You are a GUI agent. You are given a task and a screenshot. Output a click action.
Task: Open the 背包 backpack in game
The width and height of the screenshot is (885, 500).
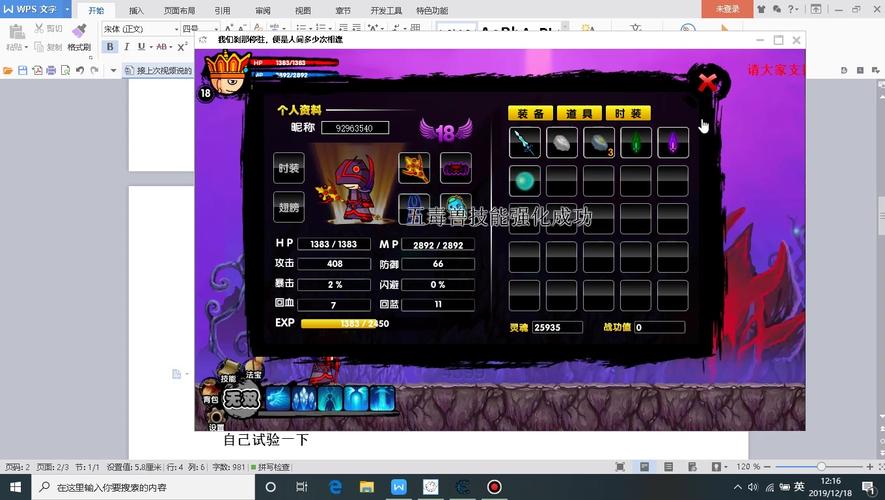coord(210,393)
